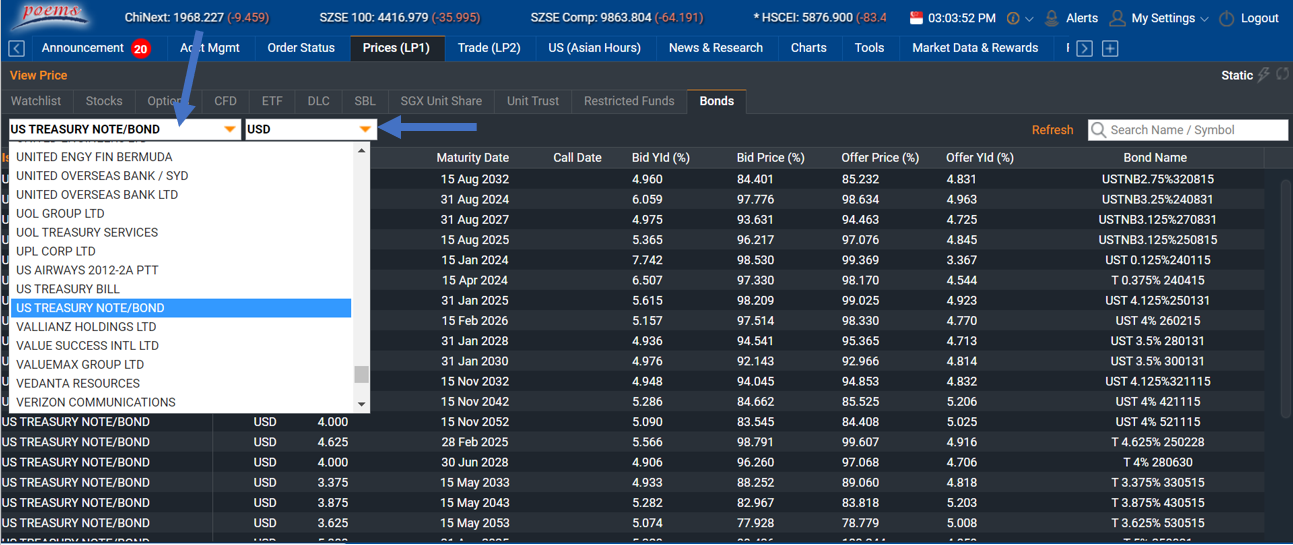
Task: Select the Stocks sub-tab
Action: (x=104, y=101)
